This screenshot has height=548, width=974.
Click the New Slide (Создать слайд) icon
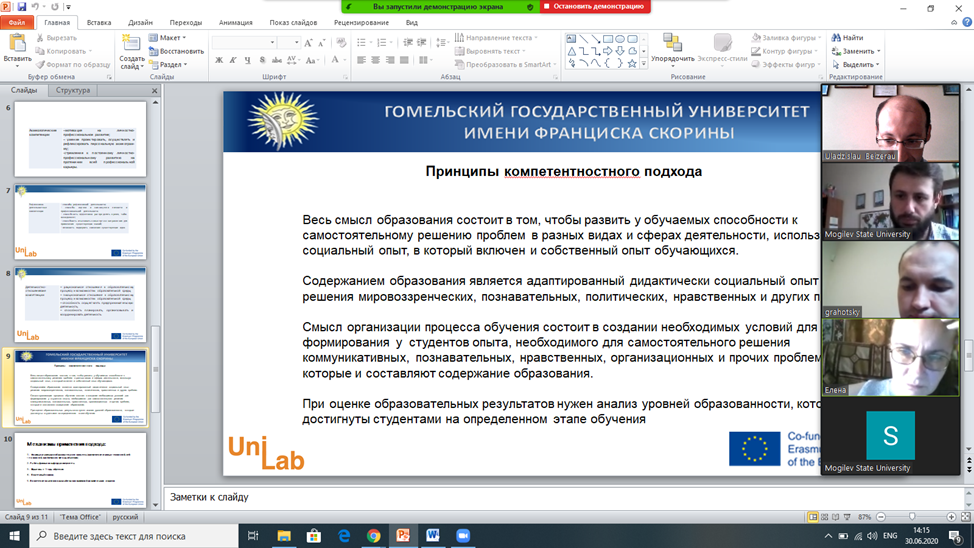(x=130, y=43)
